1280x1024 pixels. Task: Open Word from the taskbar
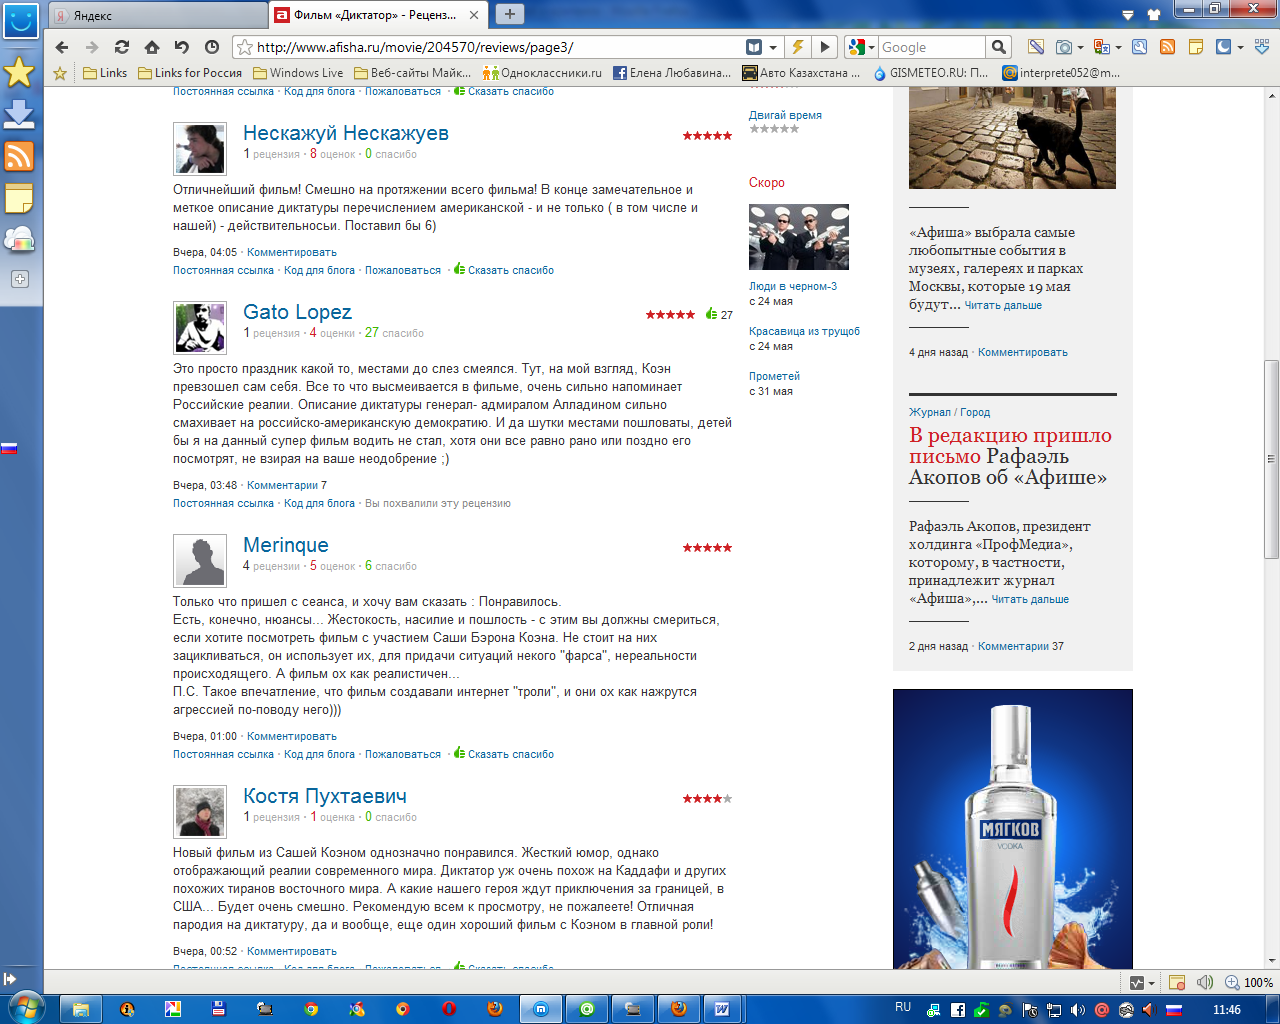721,1009
